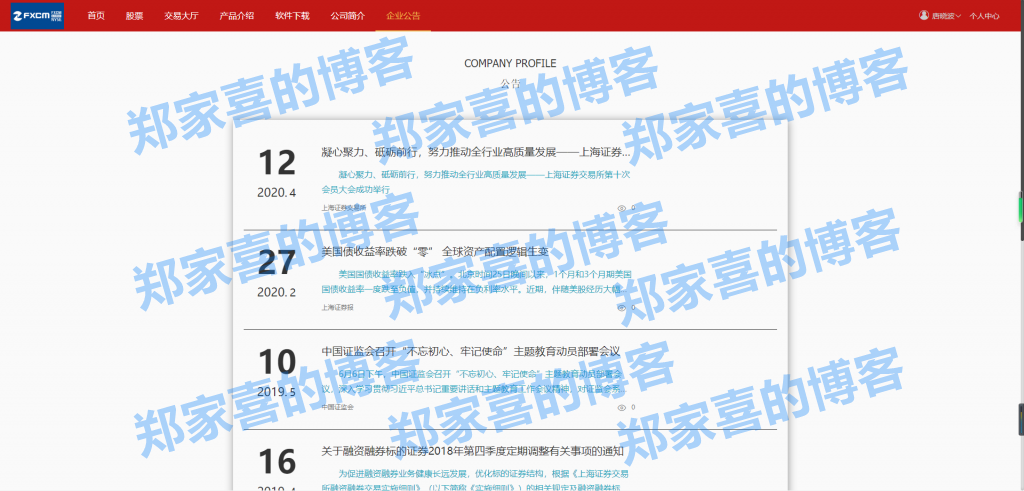Open notice 关于融资融券标的证券2018年第四季度定期调整
Viewport: 1024px width, 491px height.
473,451
